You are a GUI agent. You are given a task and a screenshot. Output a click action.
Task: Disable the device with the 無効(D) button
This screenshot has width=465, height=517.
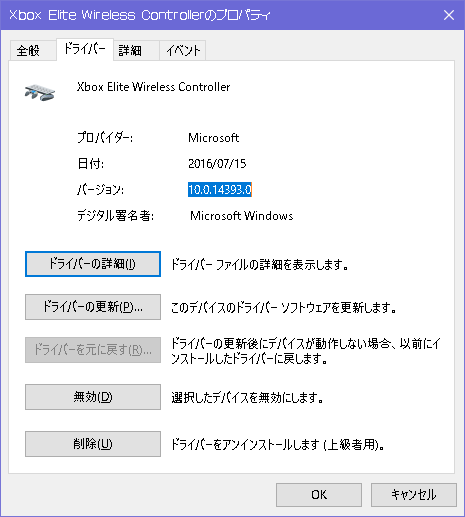tap(93, 397)
